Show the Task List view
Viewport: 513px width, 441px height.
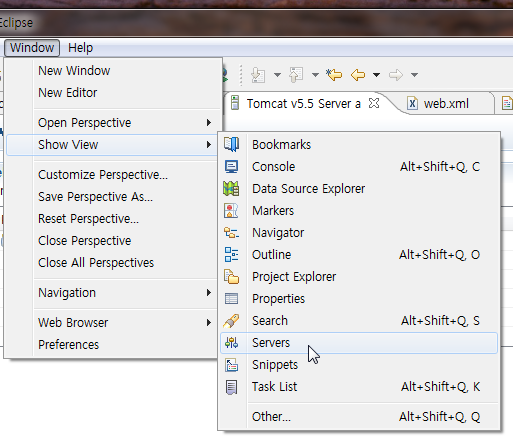[x=359, y=387]
